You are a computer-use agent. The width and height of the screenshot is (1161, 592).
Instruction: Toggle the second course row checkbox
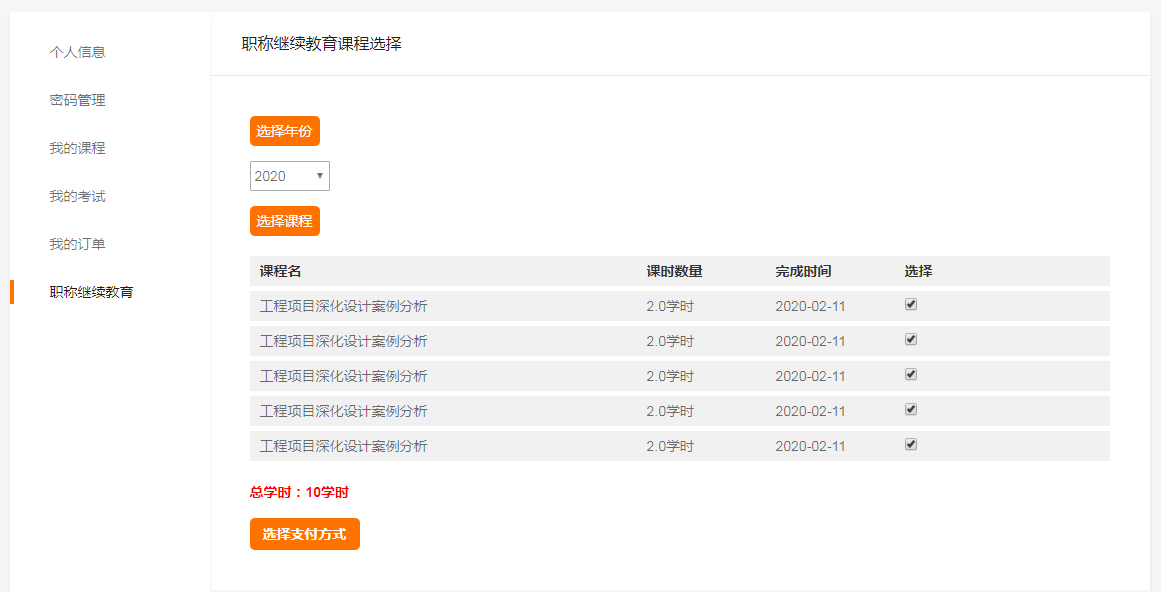pos(911,340)
